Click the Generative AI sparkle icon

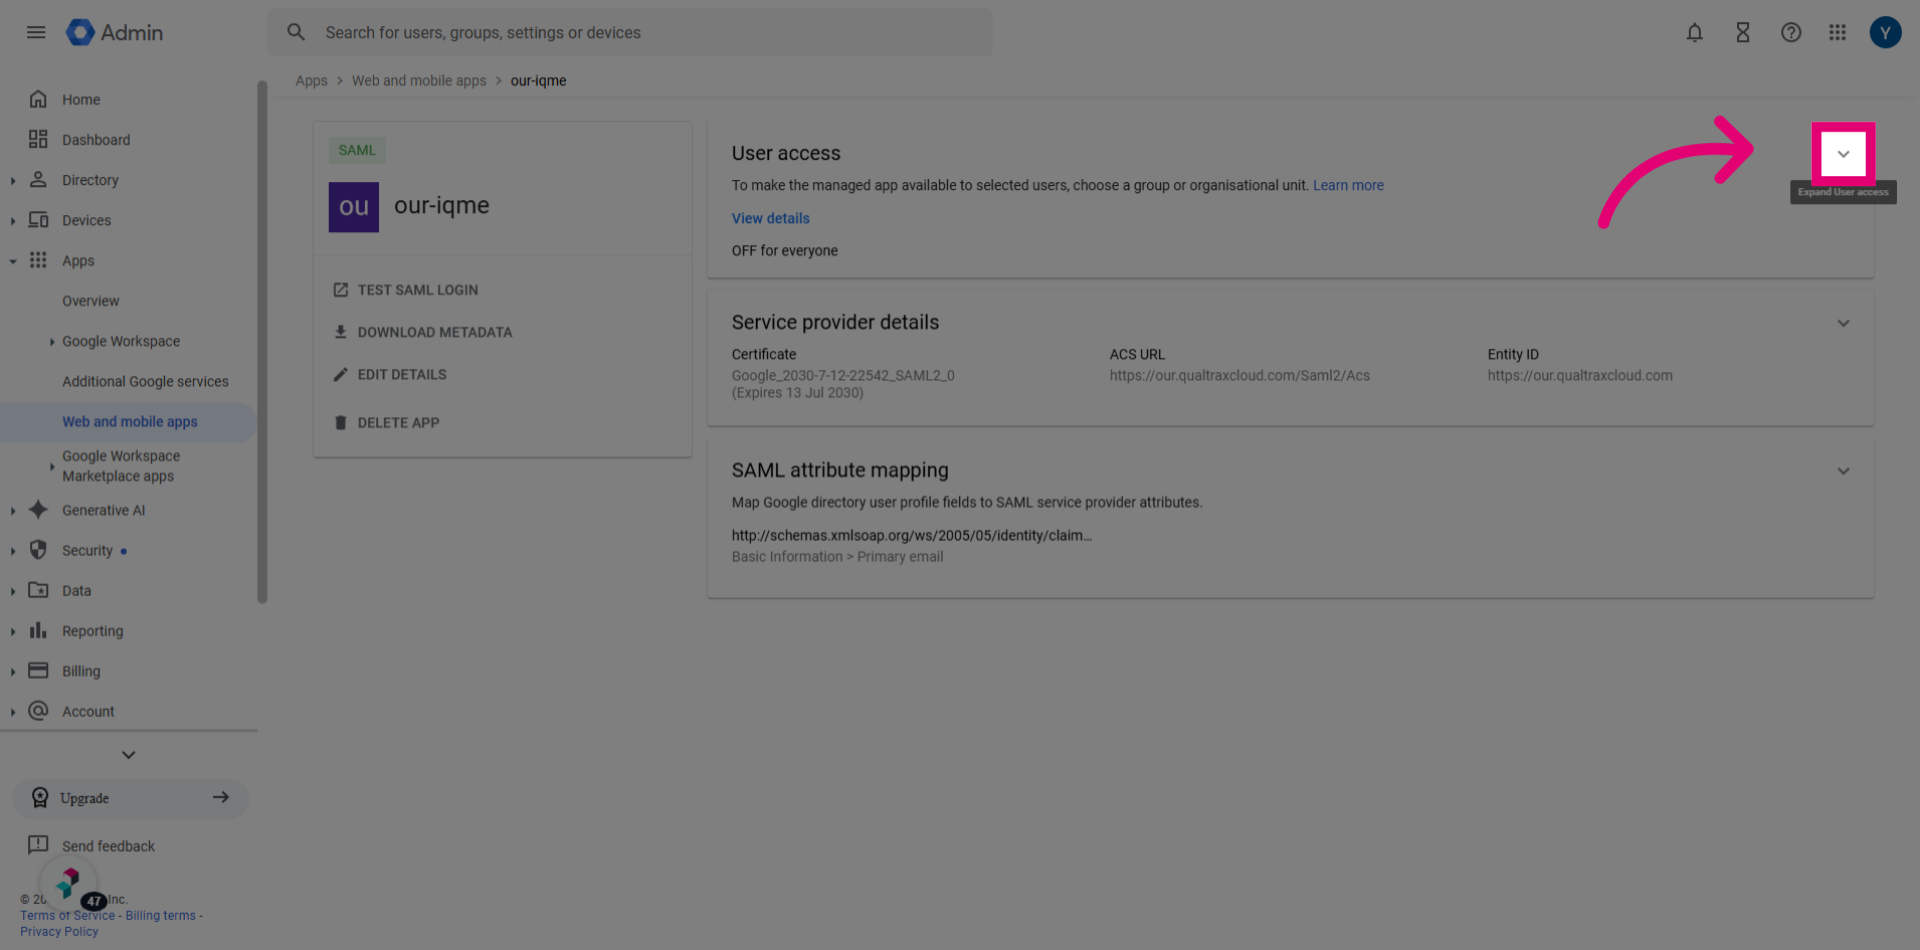(x=38, y=510)
